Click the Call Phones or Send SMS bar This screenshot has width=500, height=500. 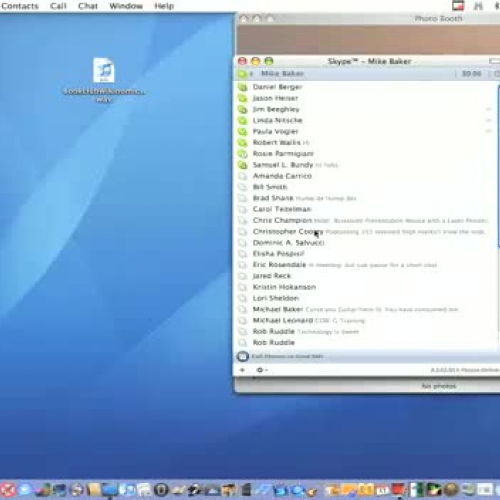[x=368, y=356]
